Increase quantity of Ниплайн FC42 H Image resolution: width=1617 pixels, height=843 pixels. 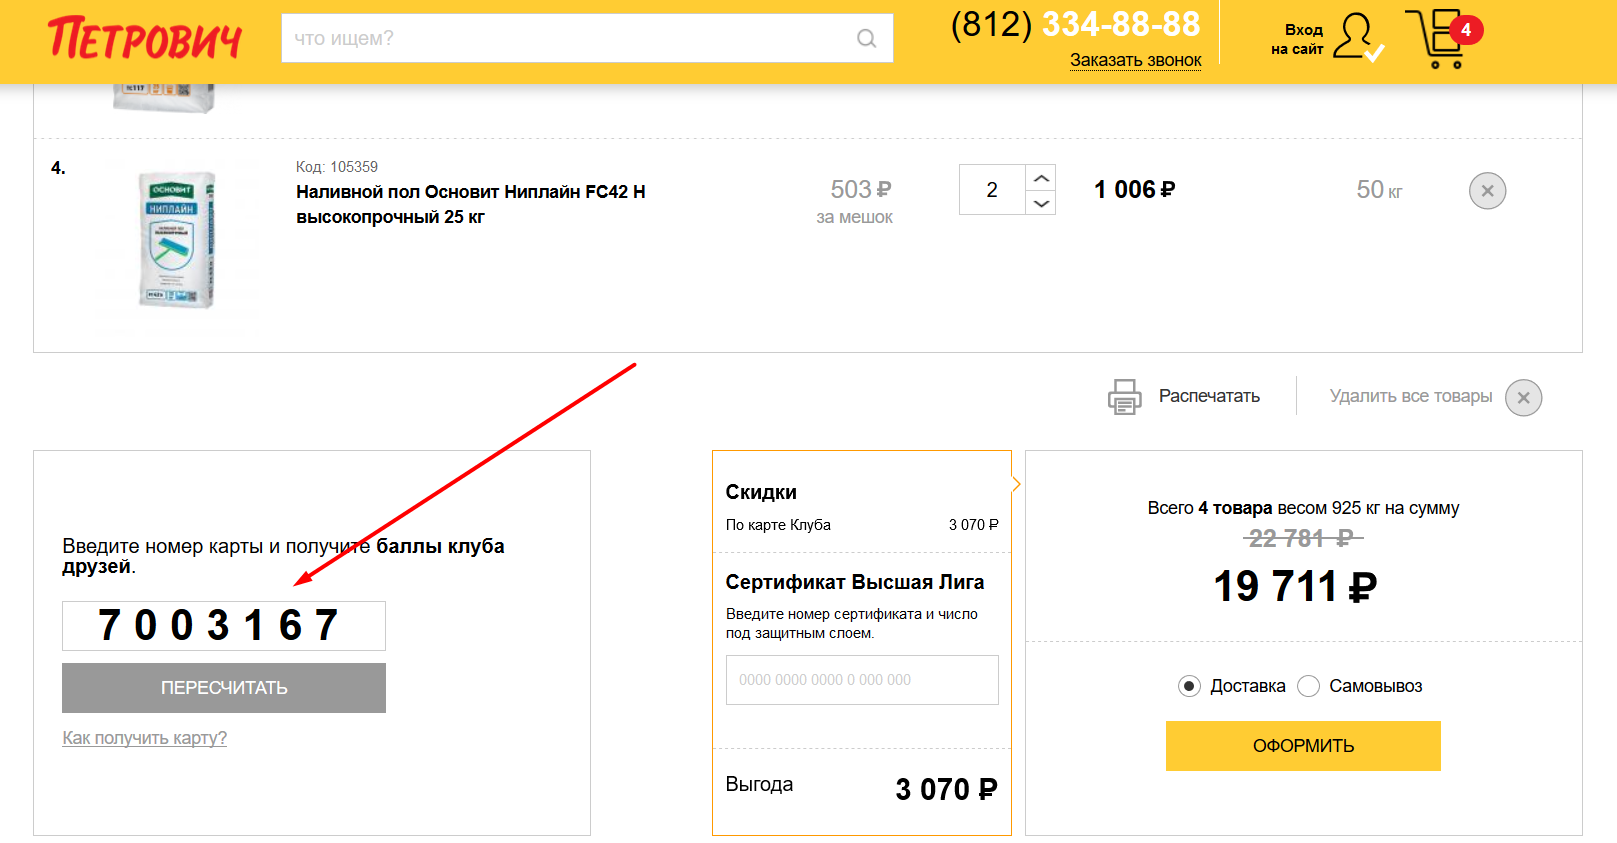(1041, 177)
